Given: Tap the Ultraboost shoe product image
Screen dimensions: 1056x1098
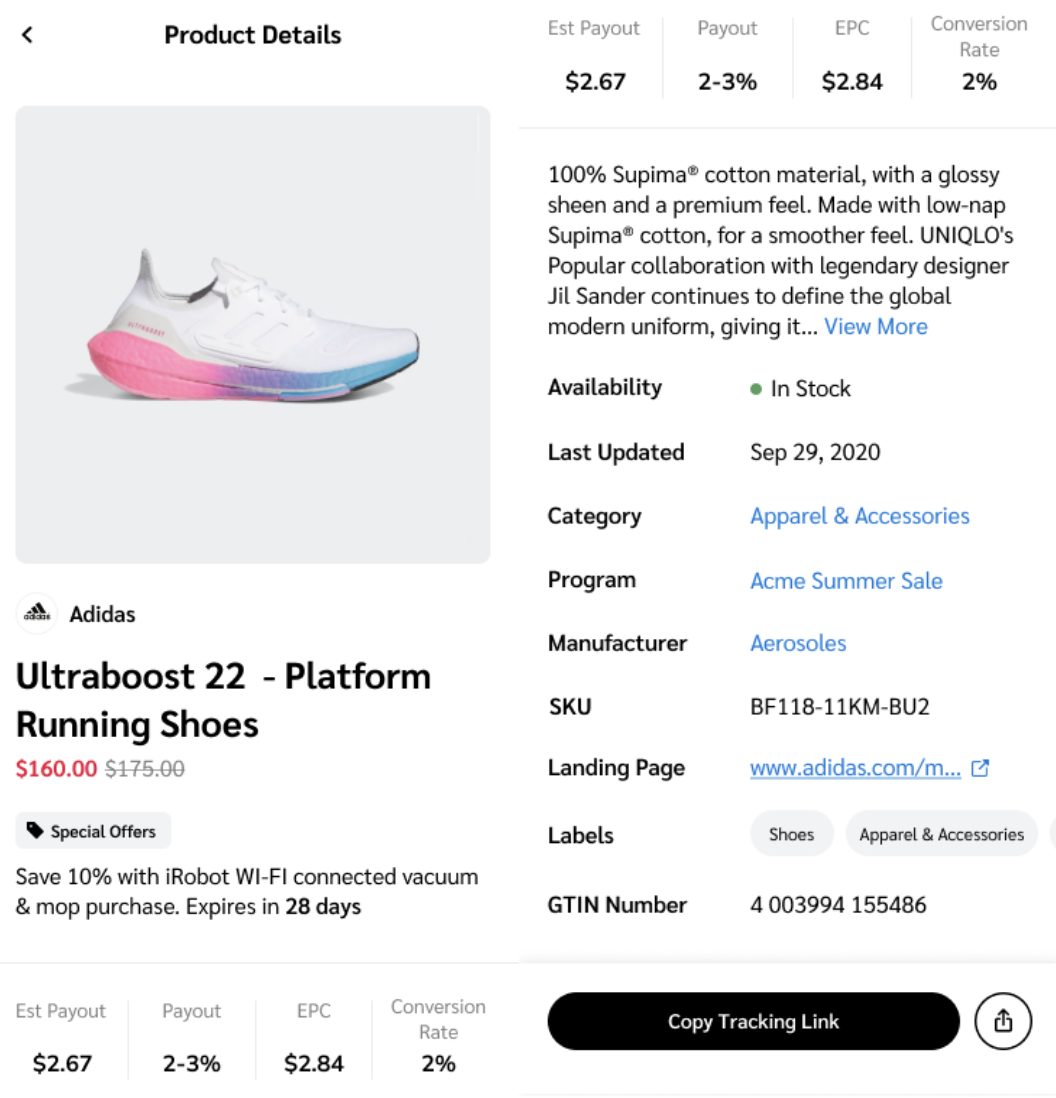Looking at the screenshot, I should click(252, 334).
